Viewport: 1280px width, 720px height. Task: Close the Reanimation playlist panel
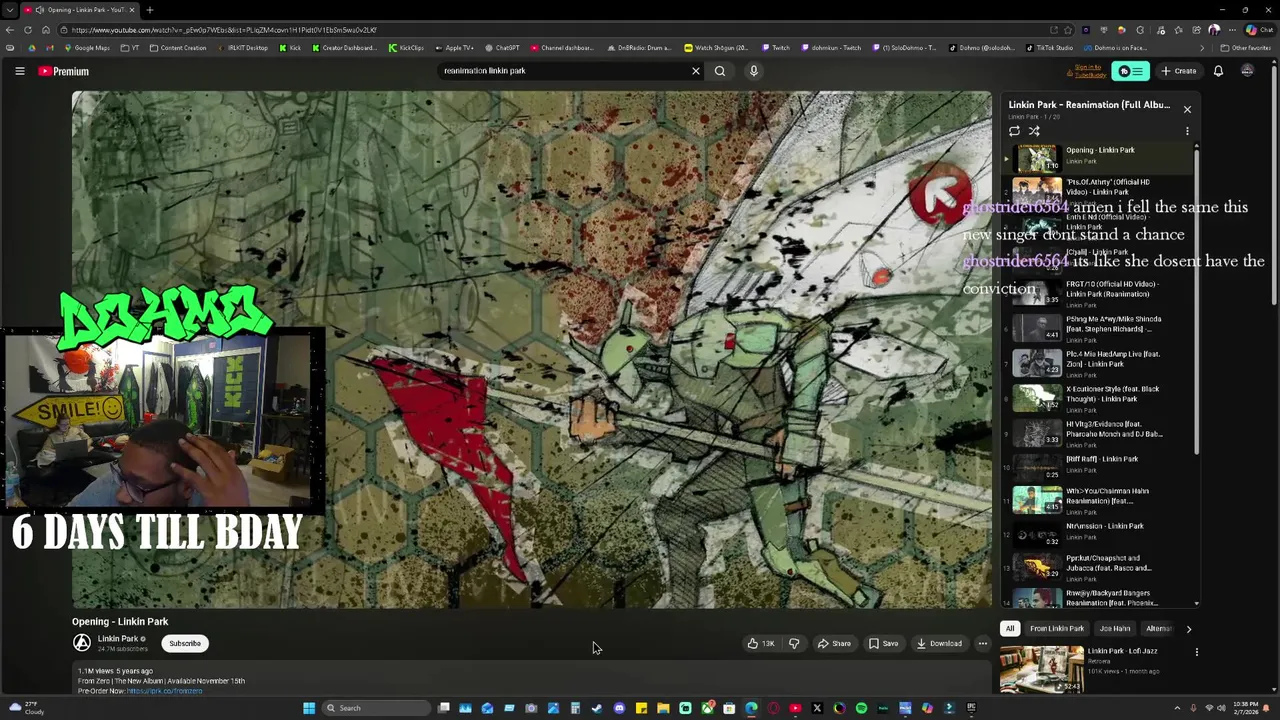1187,109
